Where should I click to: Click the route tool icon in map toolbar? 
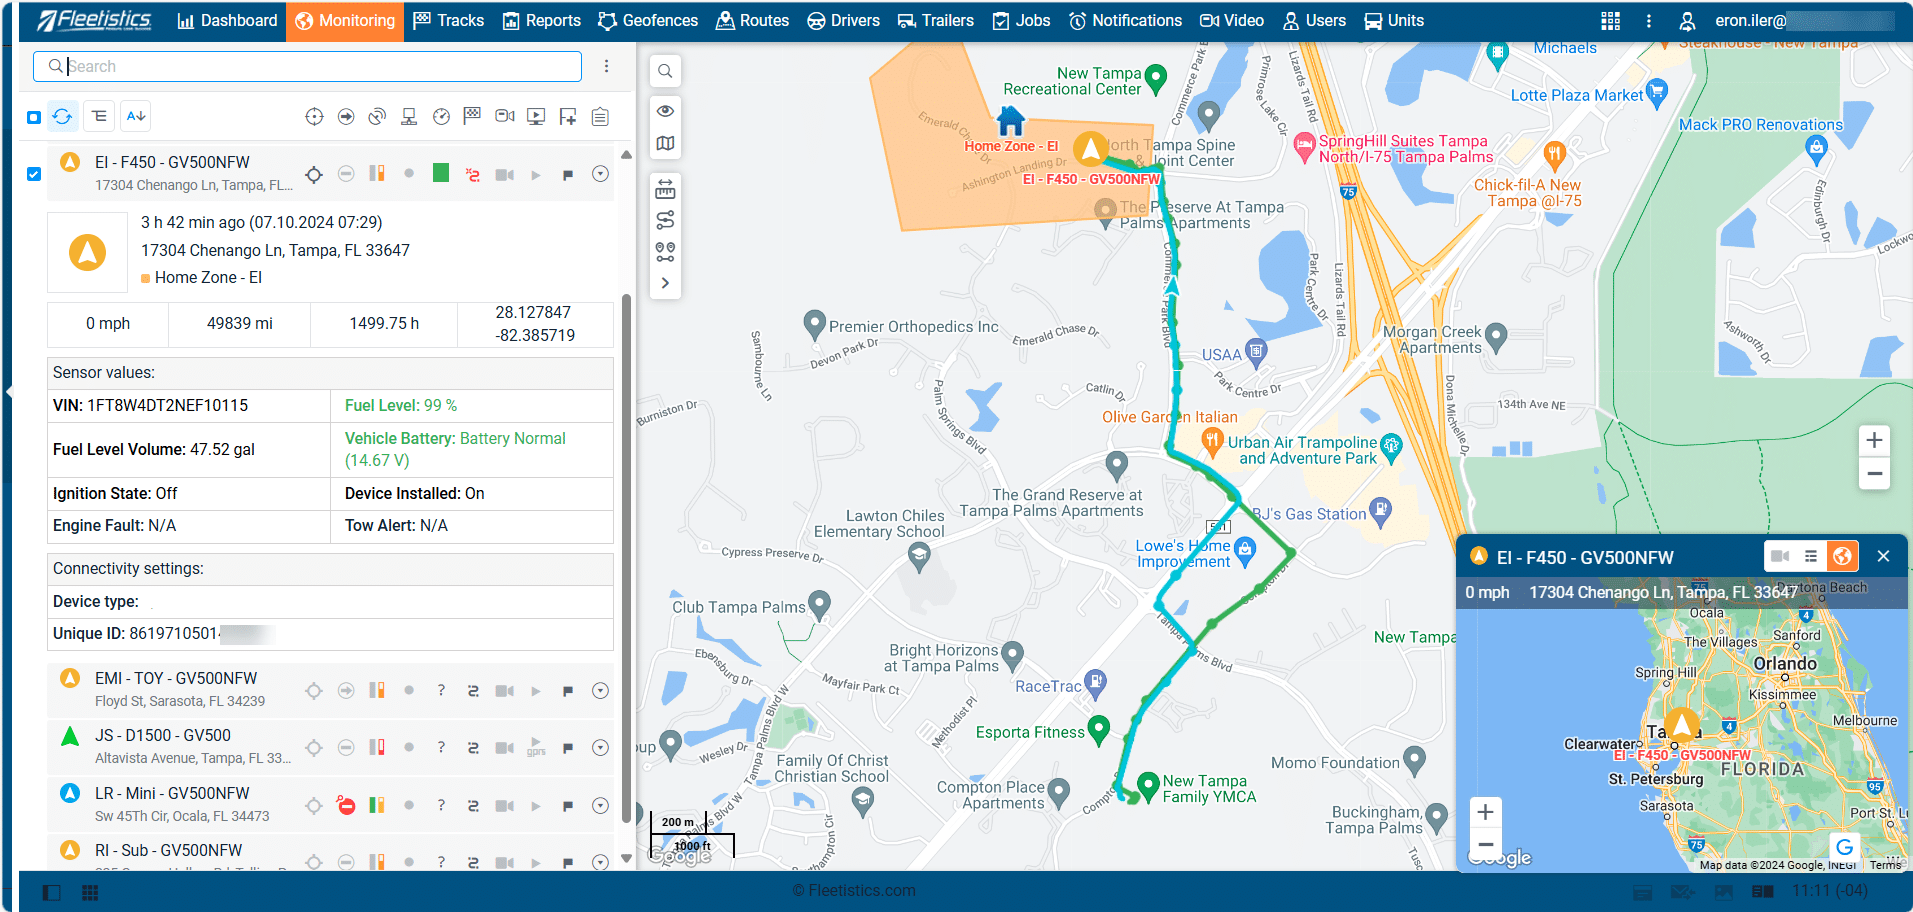665,220
